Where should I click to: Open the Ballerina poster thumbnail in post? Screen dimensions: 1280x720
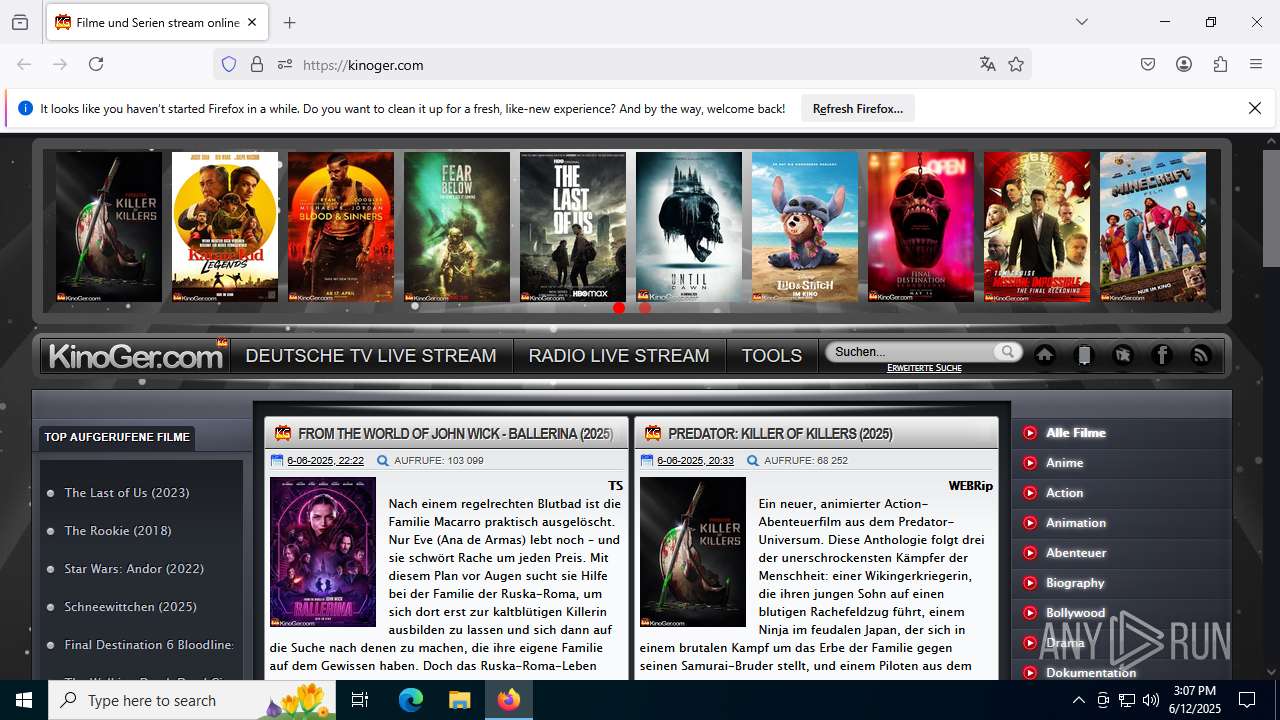(x=323, y=552)
